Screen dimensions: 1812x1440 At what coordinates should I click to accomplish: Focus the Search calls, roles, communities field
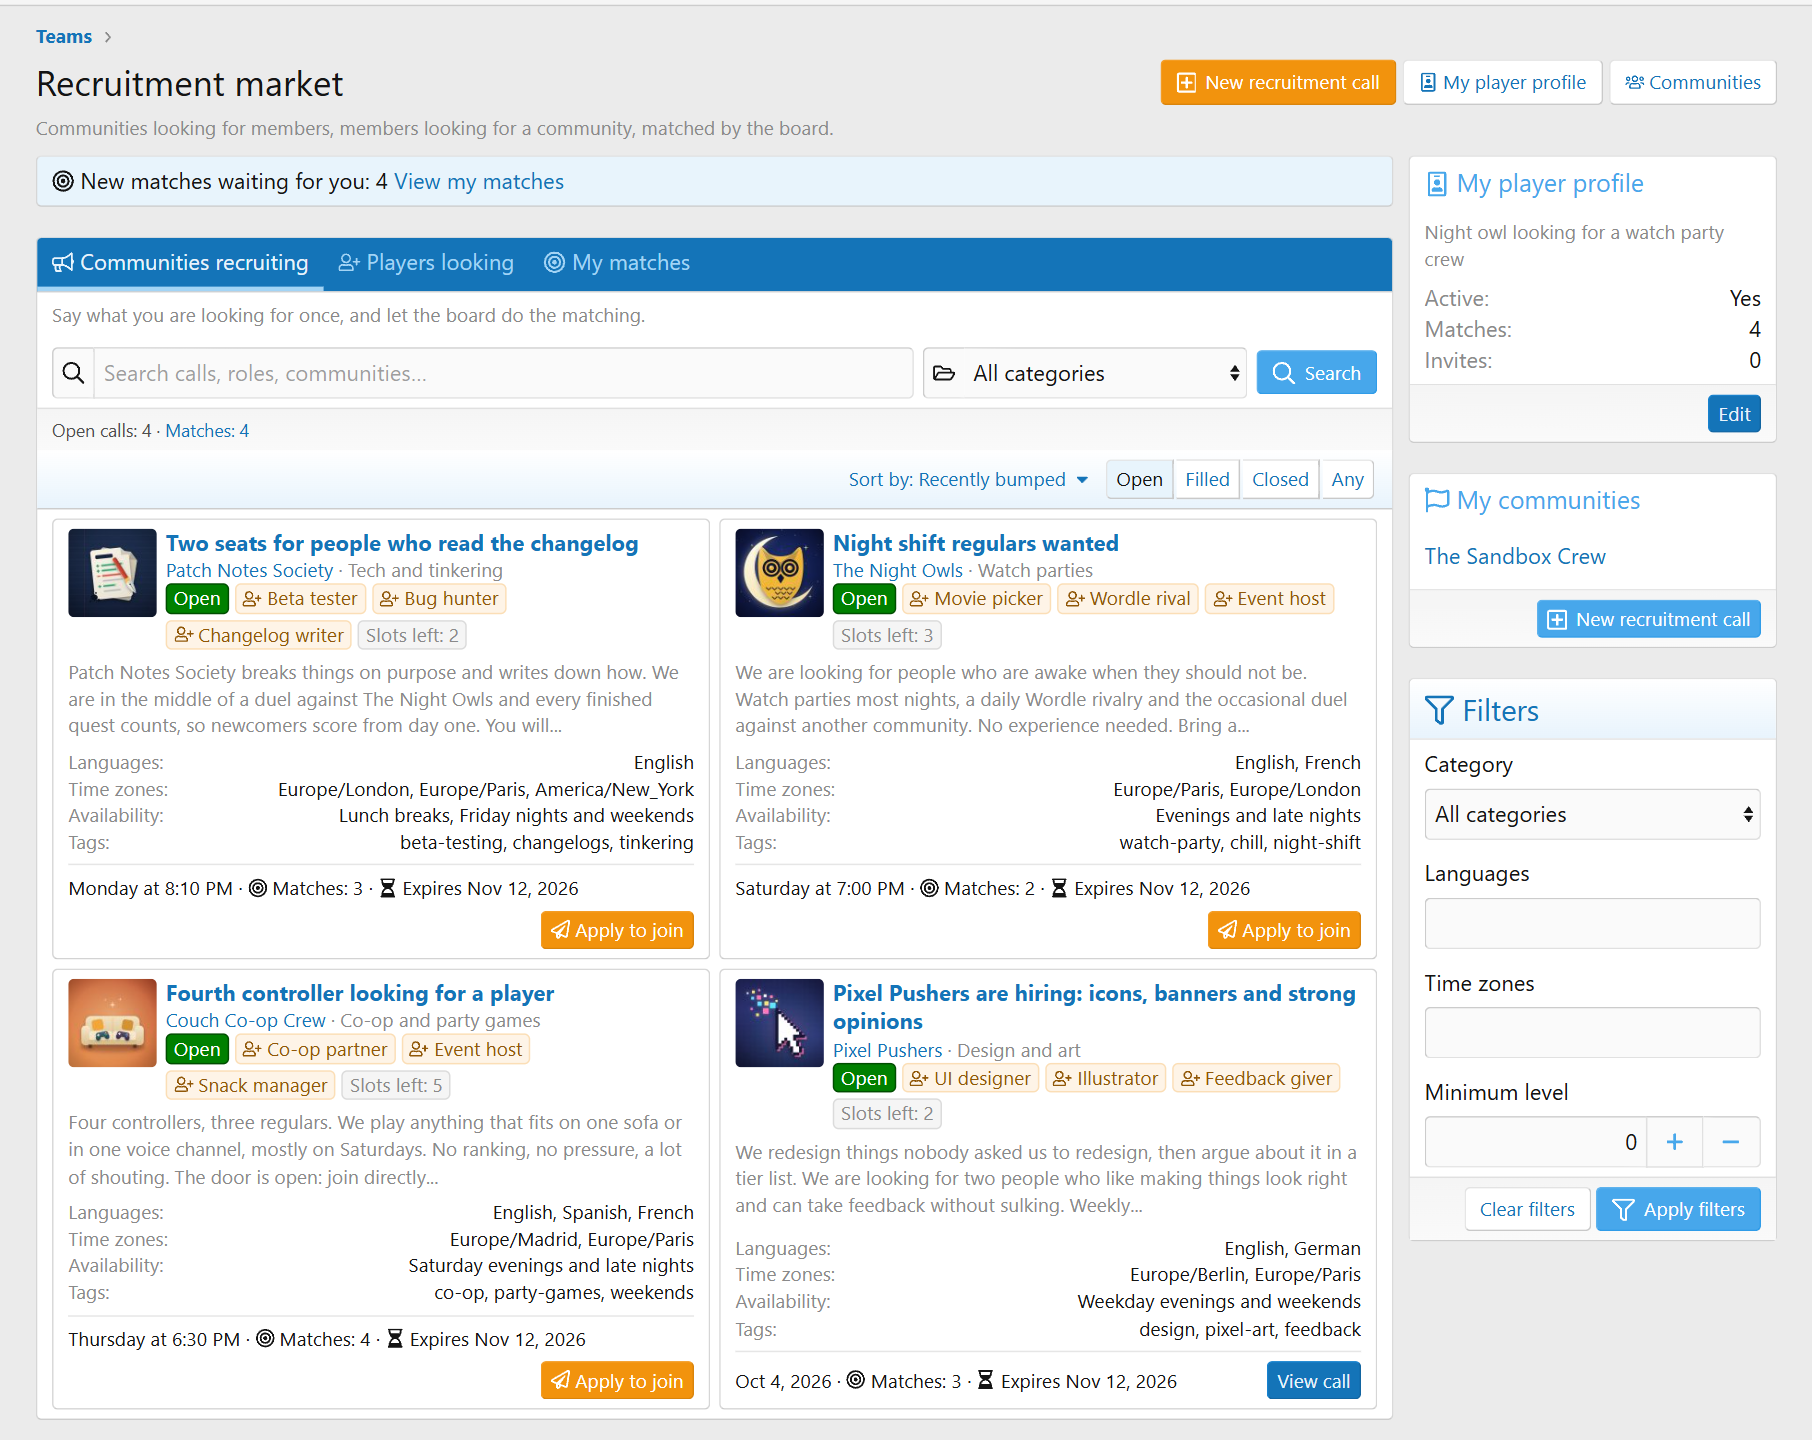503,373
